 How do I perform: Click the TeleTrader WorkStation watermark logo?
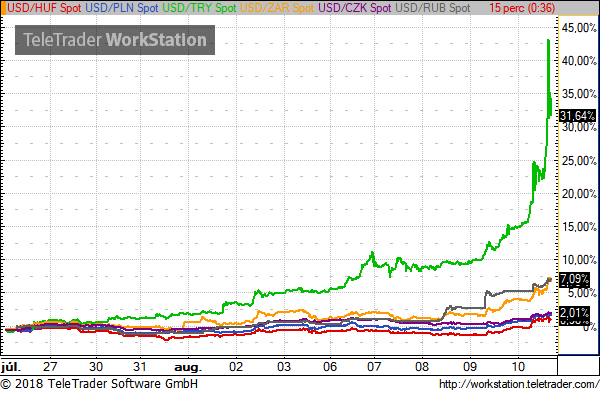click(115, 40)
